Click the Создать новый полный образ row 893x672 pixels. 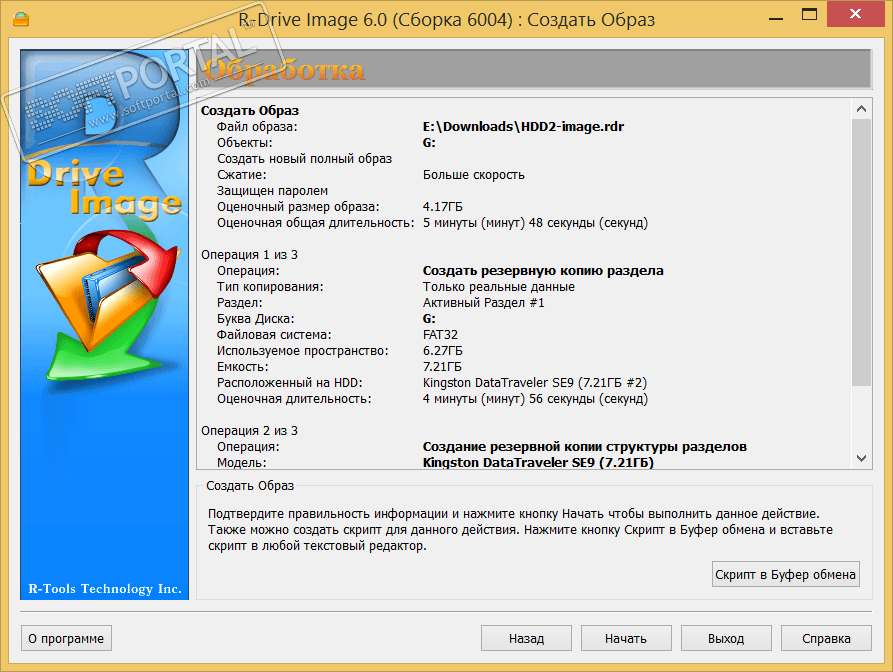point(304,159)
